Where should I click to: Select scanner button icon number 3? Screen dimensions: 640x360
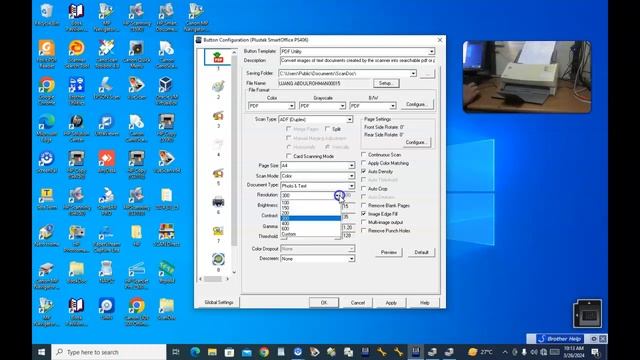tap(218, 116)
